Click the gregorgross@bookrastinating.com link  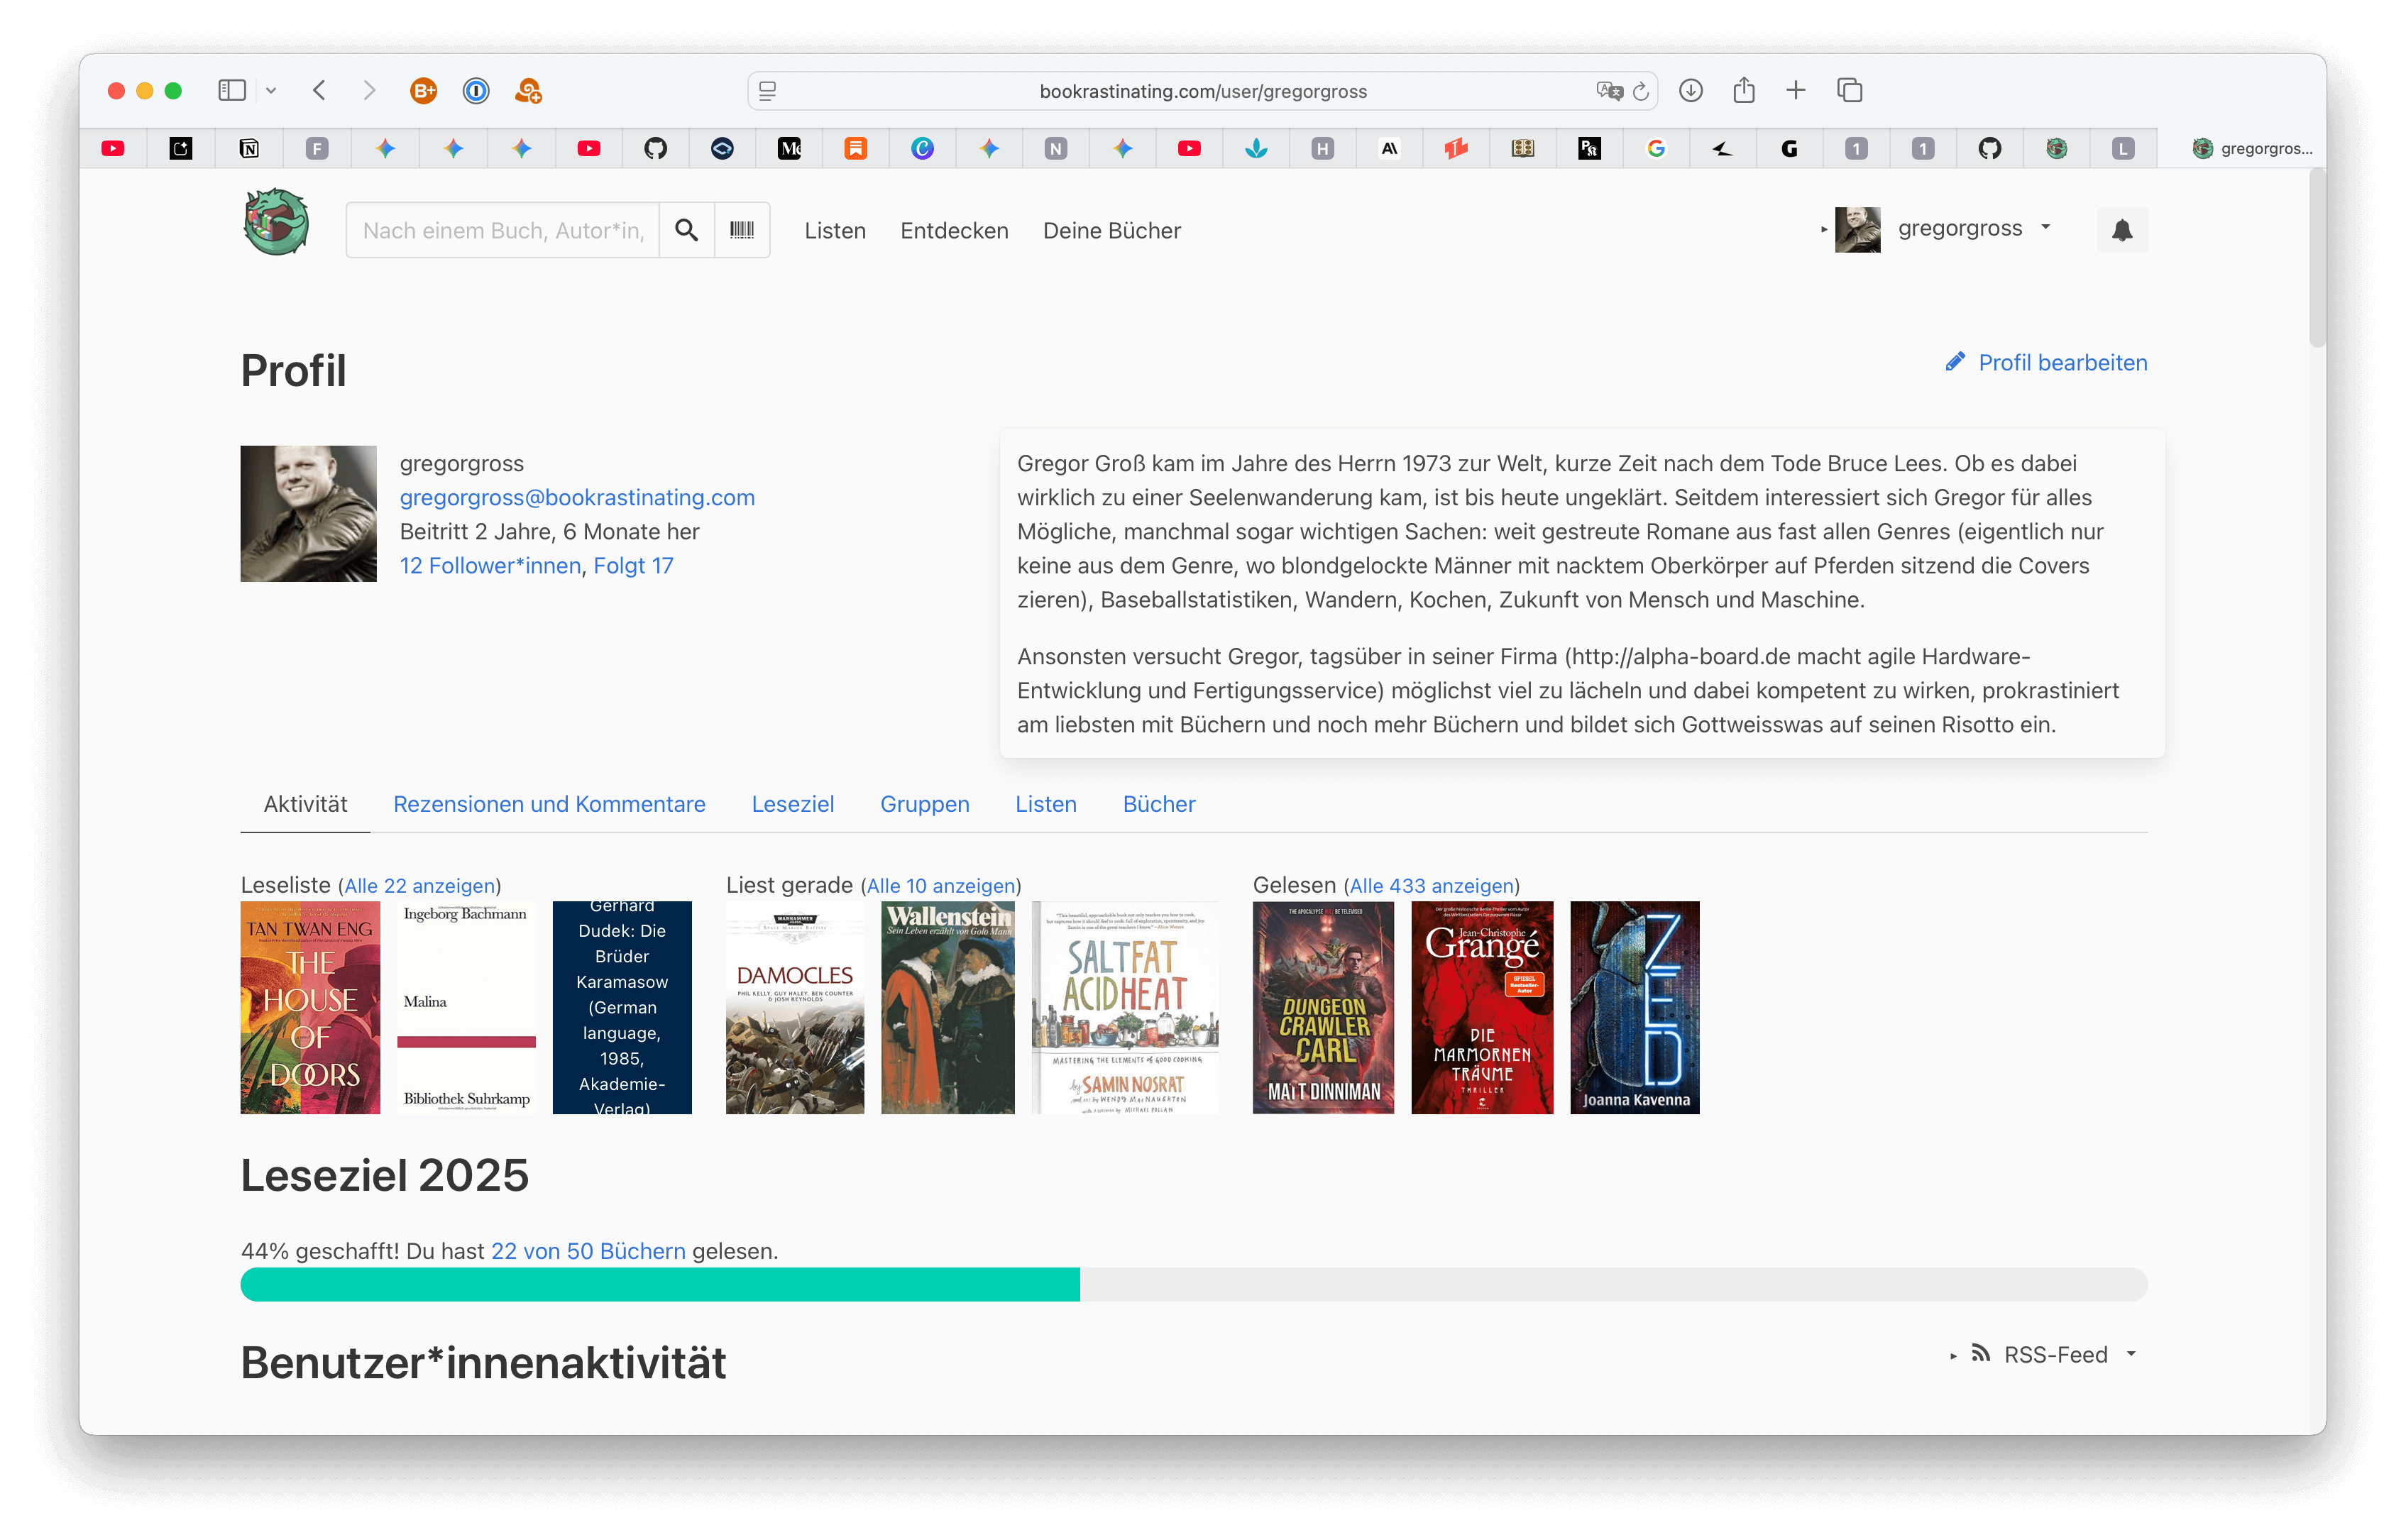pos(577,497)
